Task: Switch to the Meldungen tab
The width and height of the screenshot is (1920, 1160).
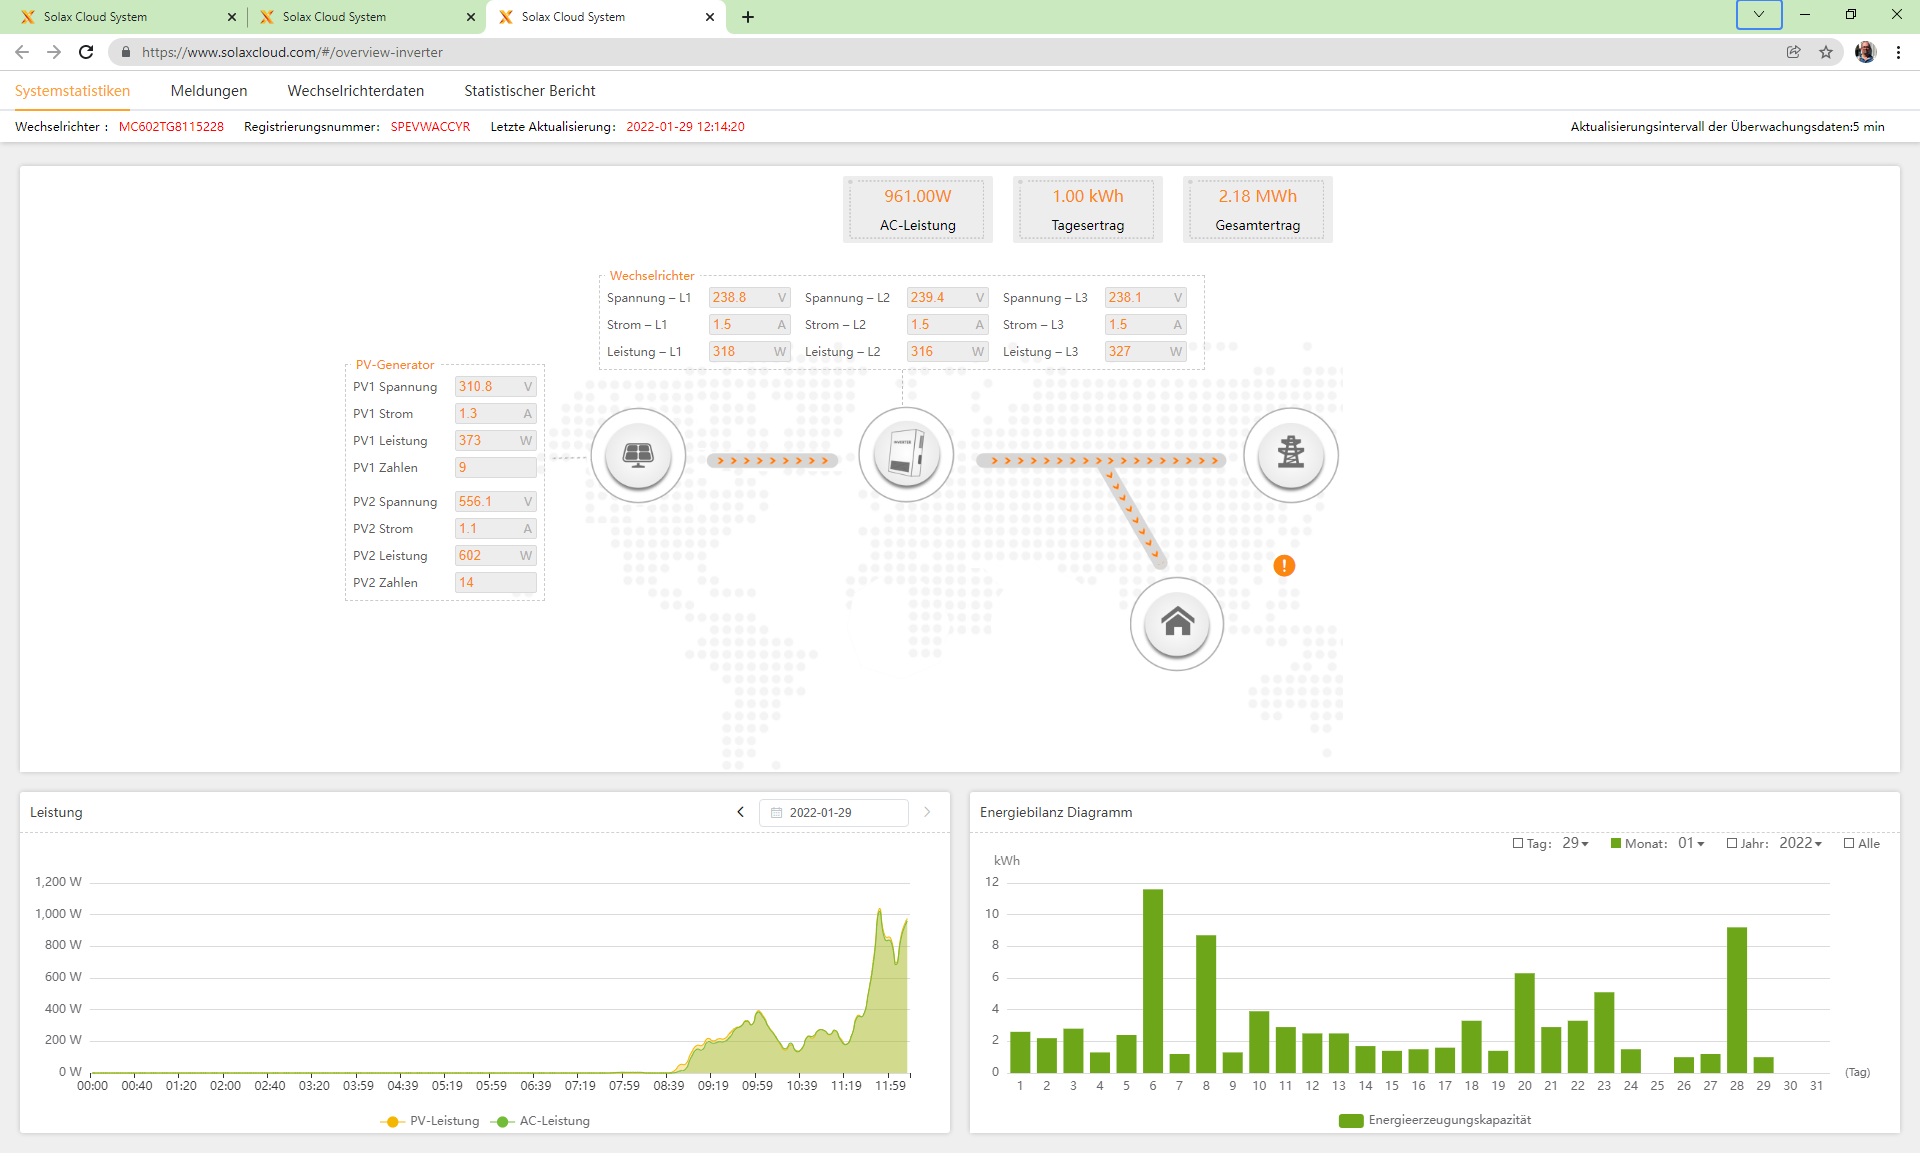Action: point(209,91)
